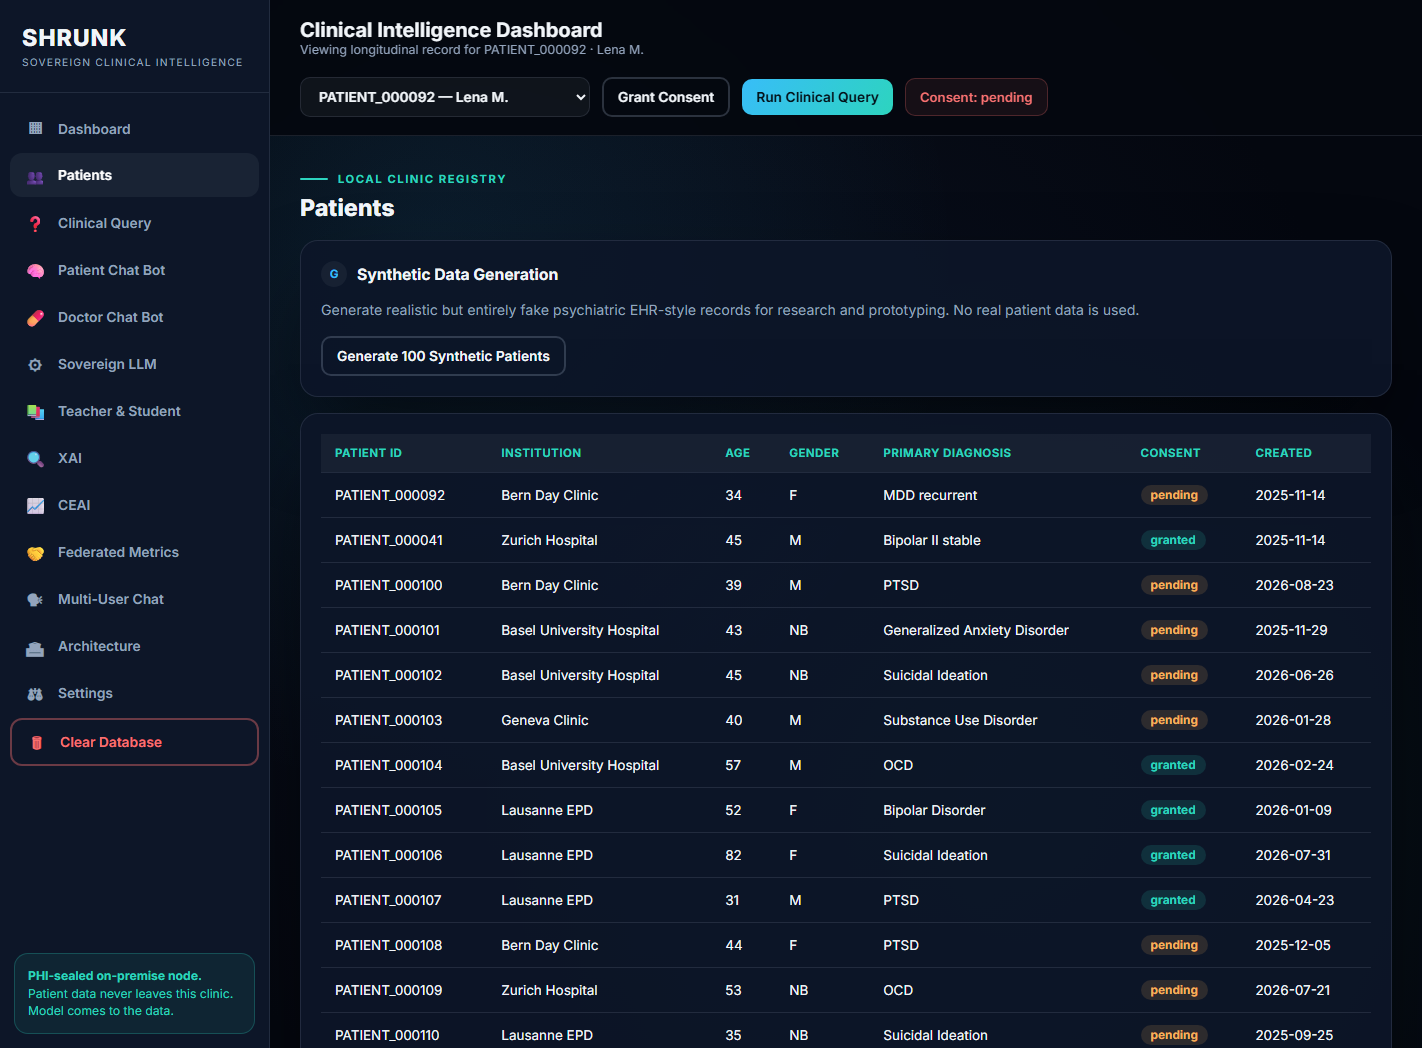This screenshot has height=1048, width=1422.
Task: Open the Architecture label
Action: 99,646
